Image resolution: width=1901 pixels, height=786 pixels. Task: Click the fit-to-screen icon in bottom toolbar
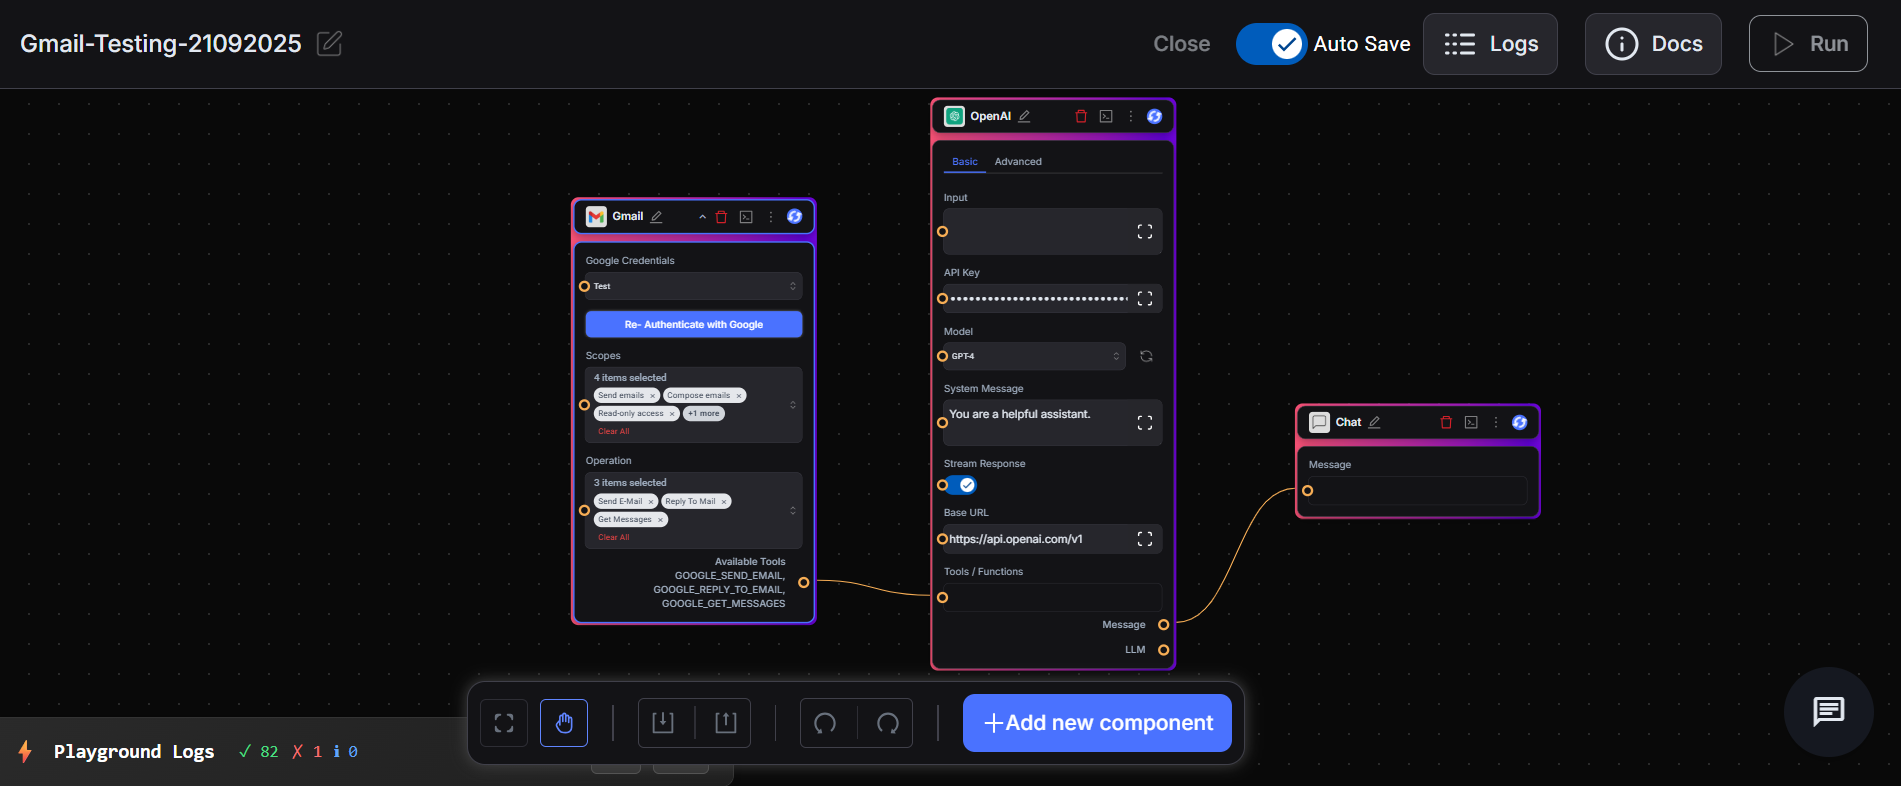(504, 723)
